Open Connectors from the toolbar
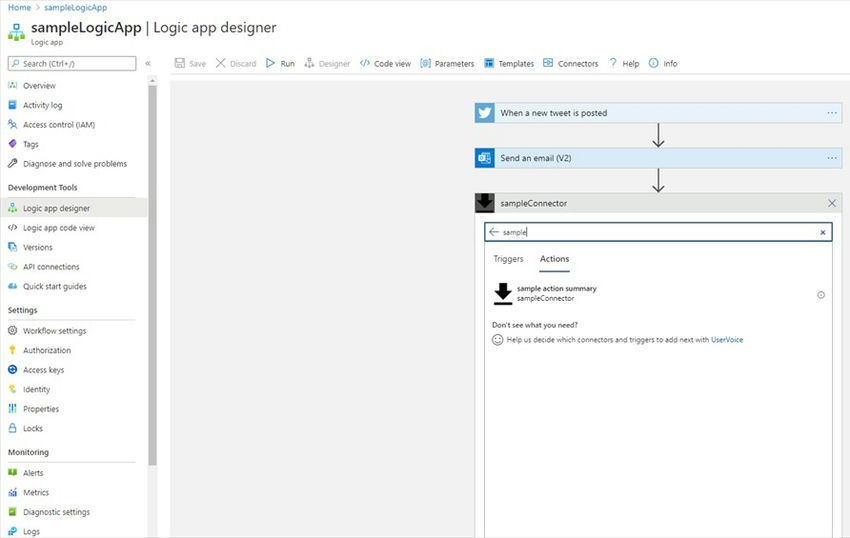Image resolution: width=850 pixels, height=538 pixels. [570, 63]
